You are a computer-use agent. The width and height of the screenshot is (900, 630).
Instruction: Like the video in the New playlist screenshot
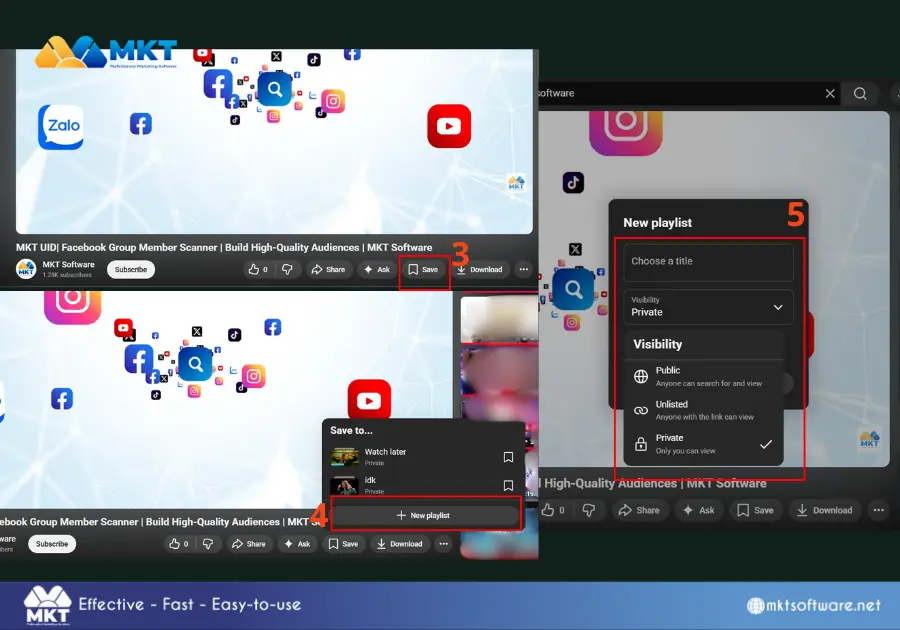click(x=553, y=510)
